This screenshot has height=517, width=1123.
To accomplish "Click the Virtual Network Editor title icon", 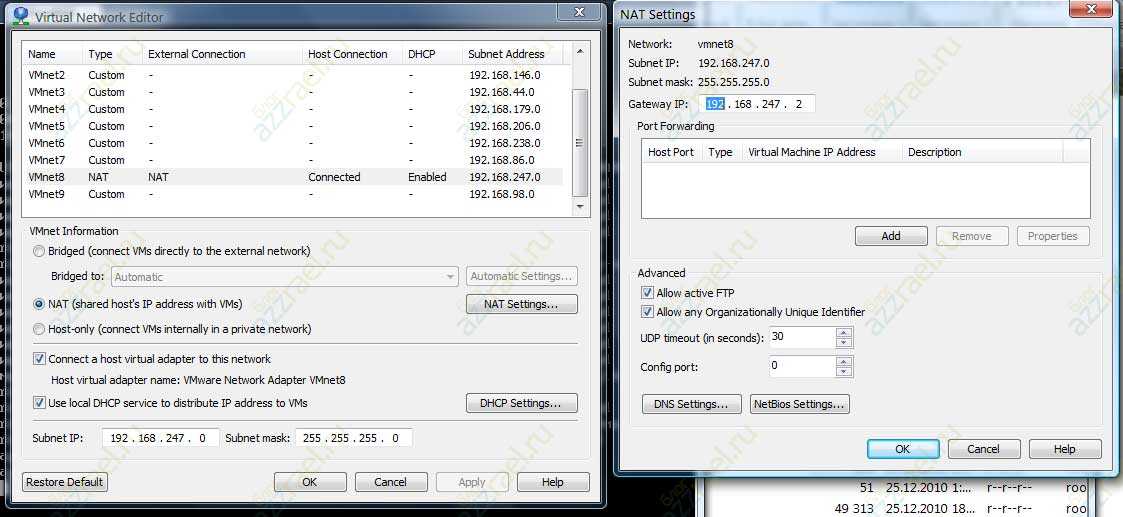I will pos(21,16).
